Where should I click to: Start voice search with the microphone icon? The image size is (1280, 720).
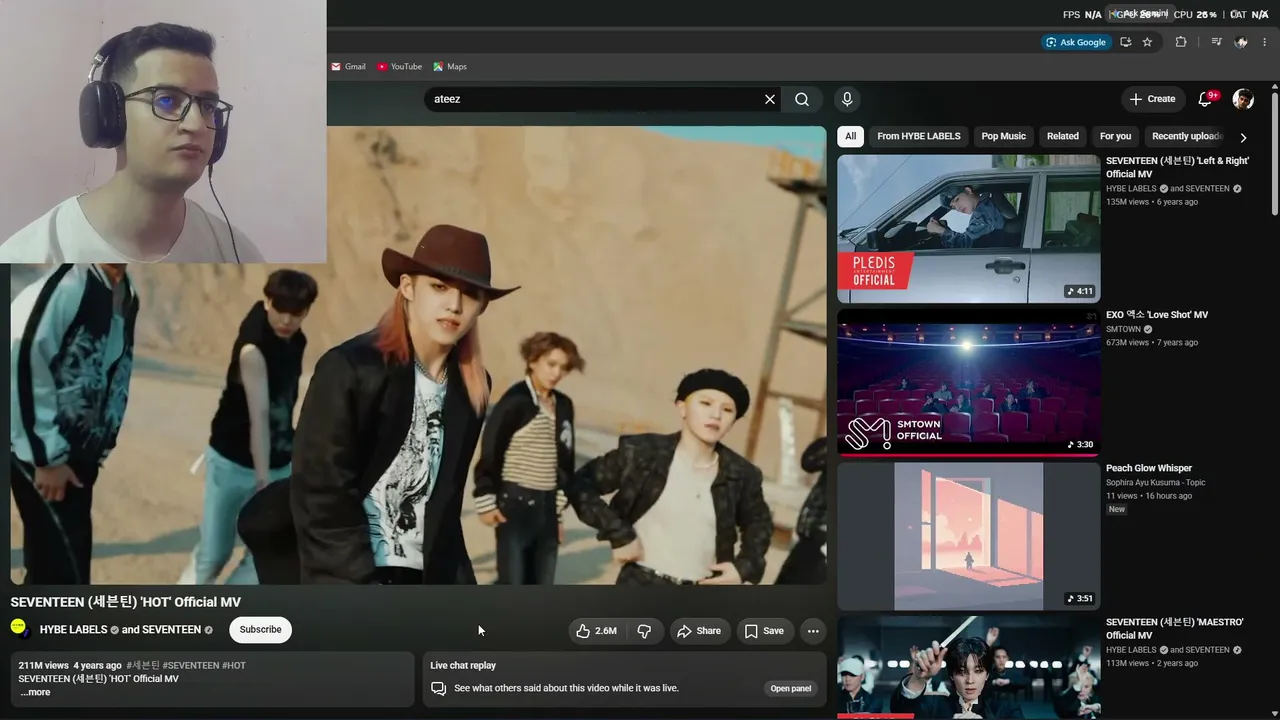(x=847, y=99)
